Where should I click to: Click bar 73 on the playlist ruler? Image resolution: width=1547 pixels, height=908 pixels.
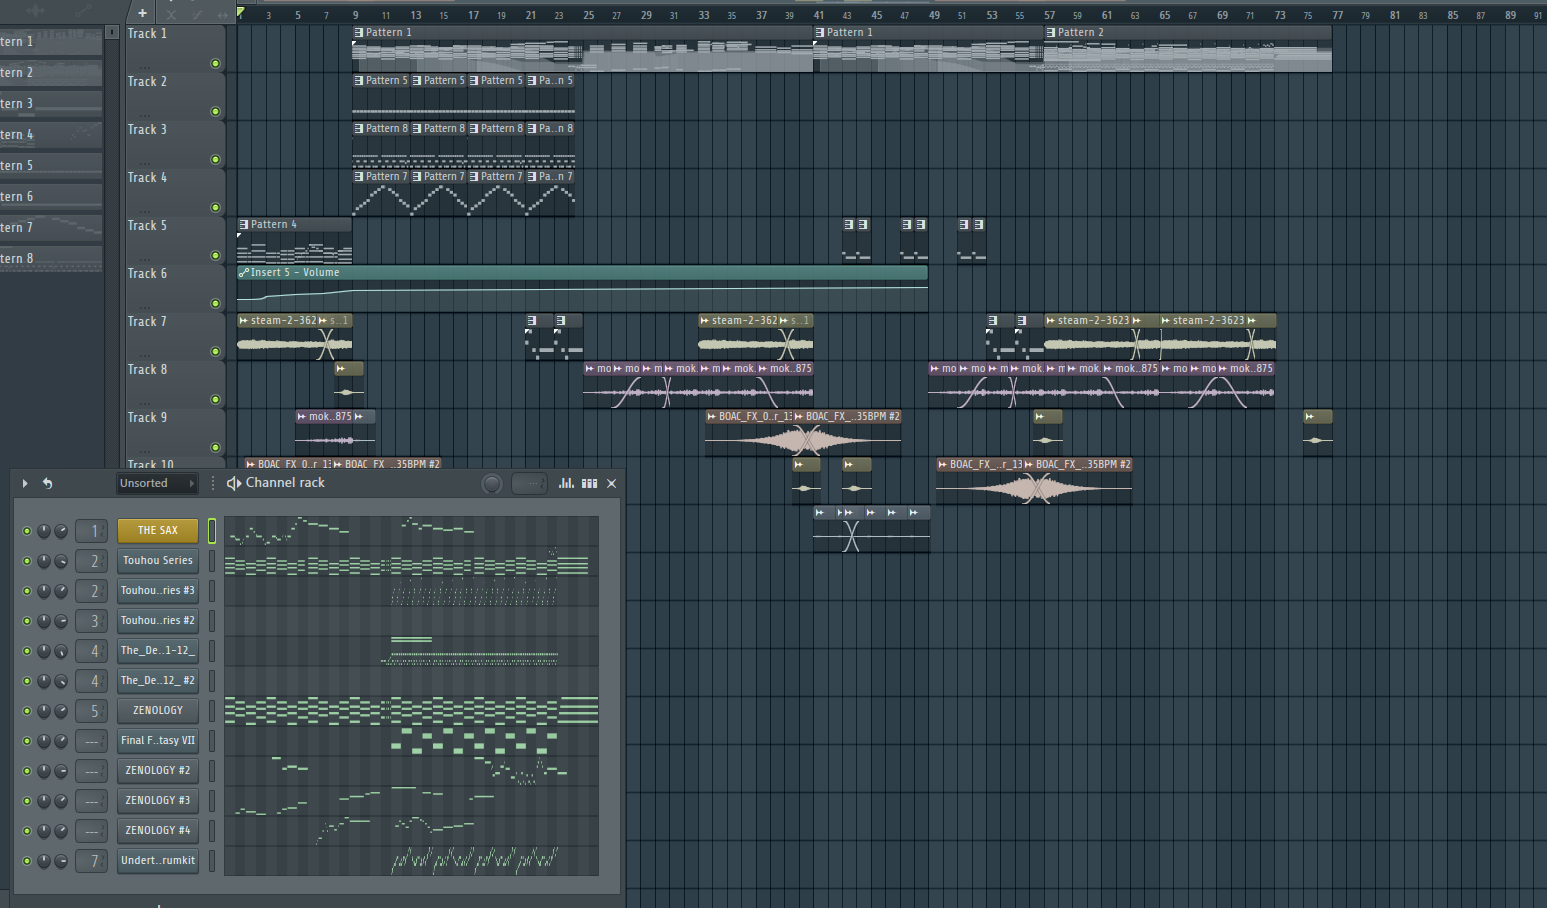coord(1280,15)
